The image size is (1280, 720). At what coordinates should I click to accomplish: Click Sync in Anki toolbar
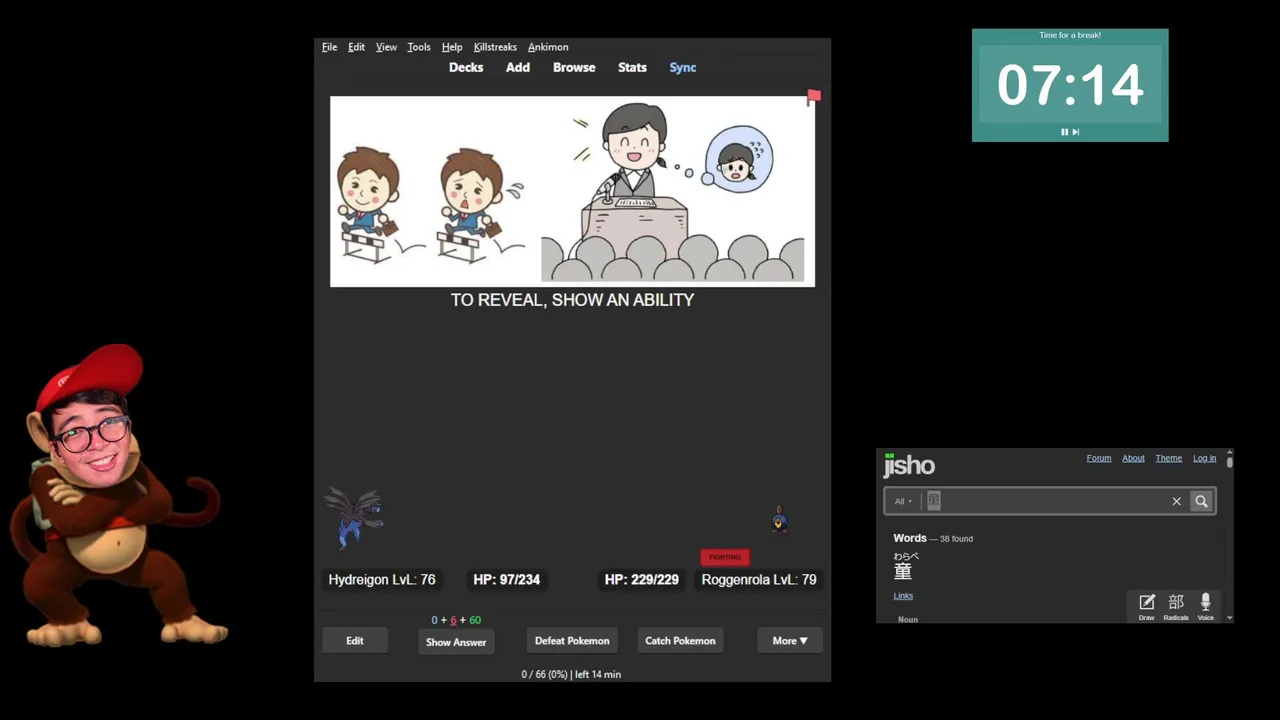pos(683,67)
